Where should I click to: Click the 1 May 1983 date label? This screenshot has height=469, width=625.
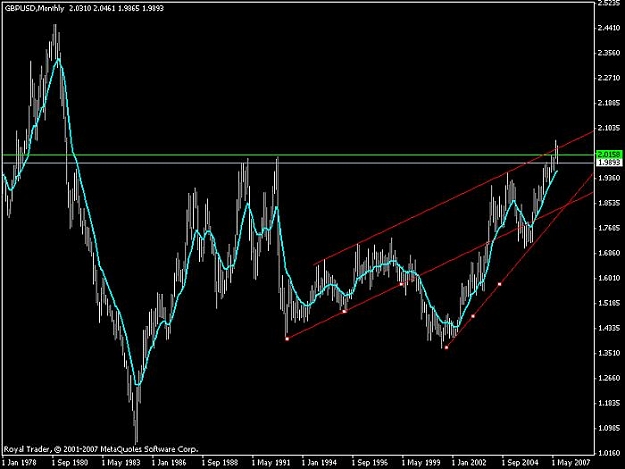coord(120,463)
